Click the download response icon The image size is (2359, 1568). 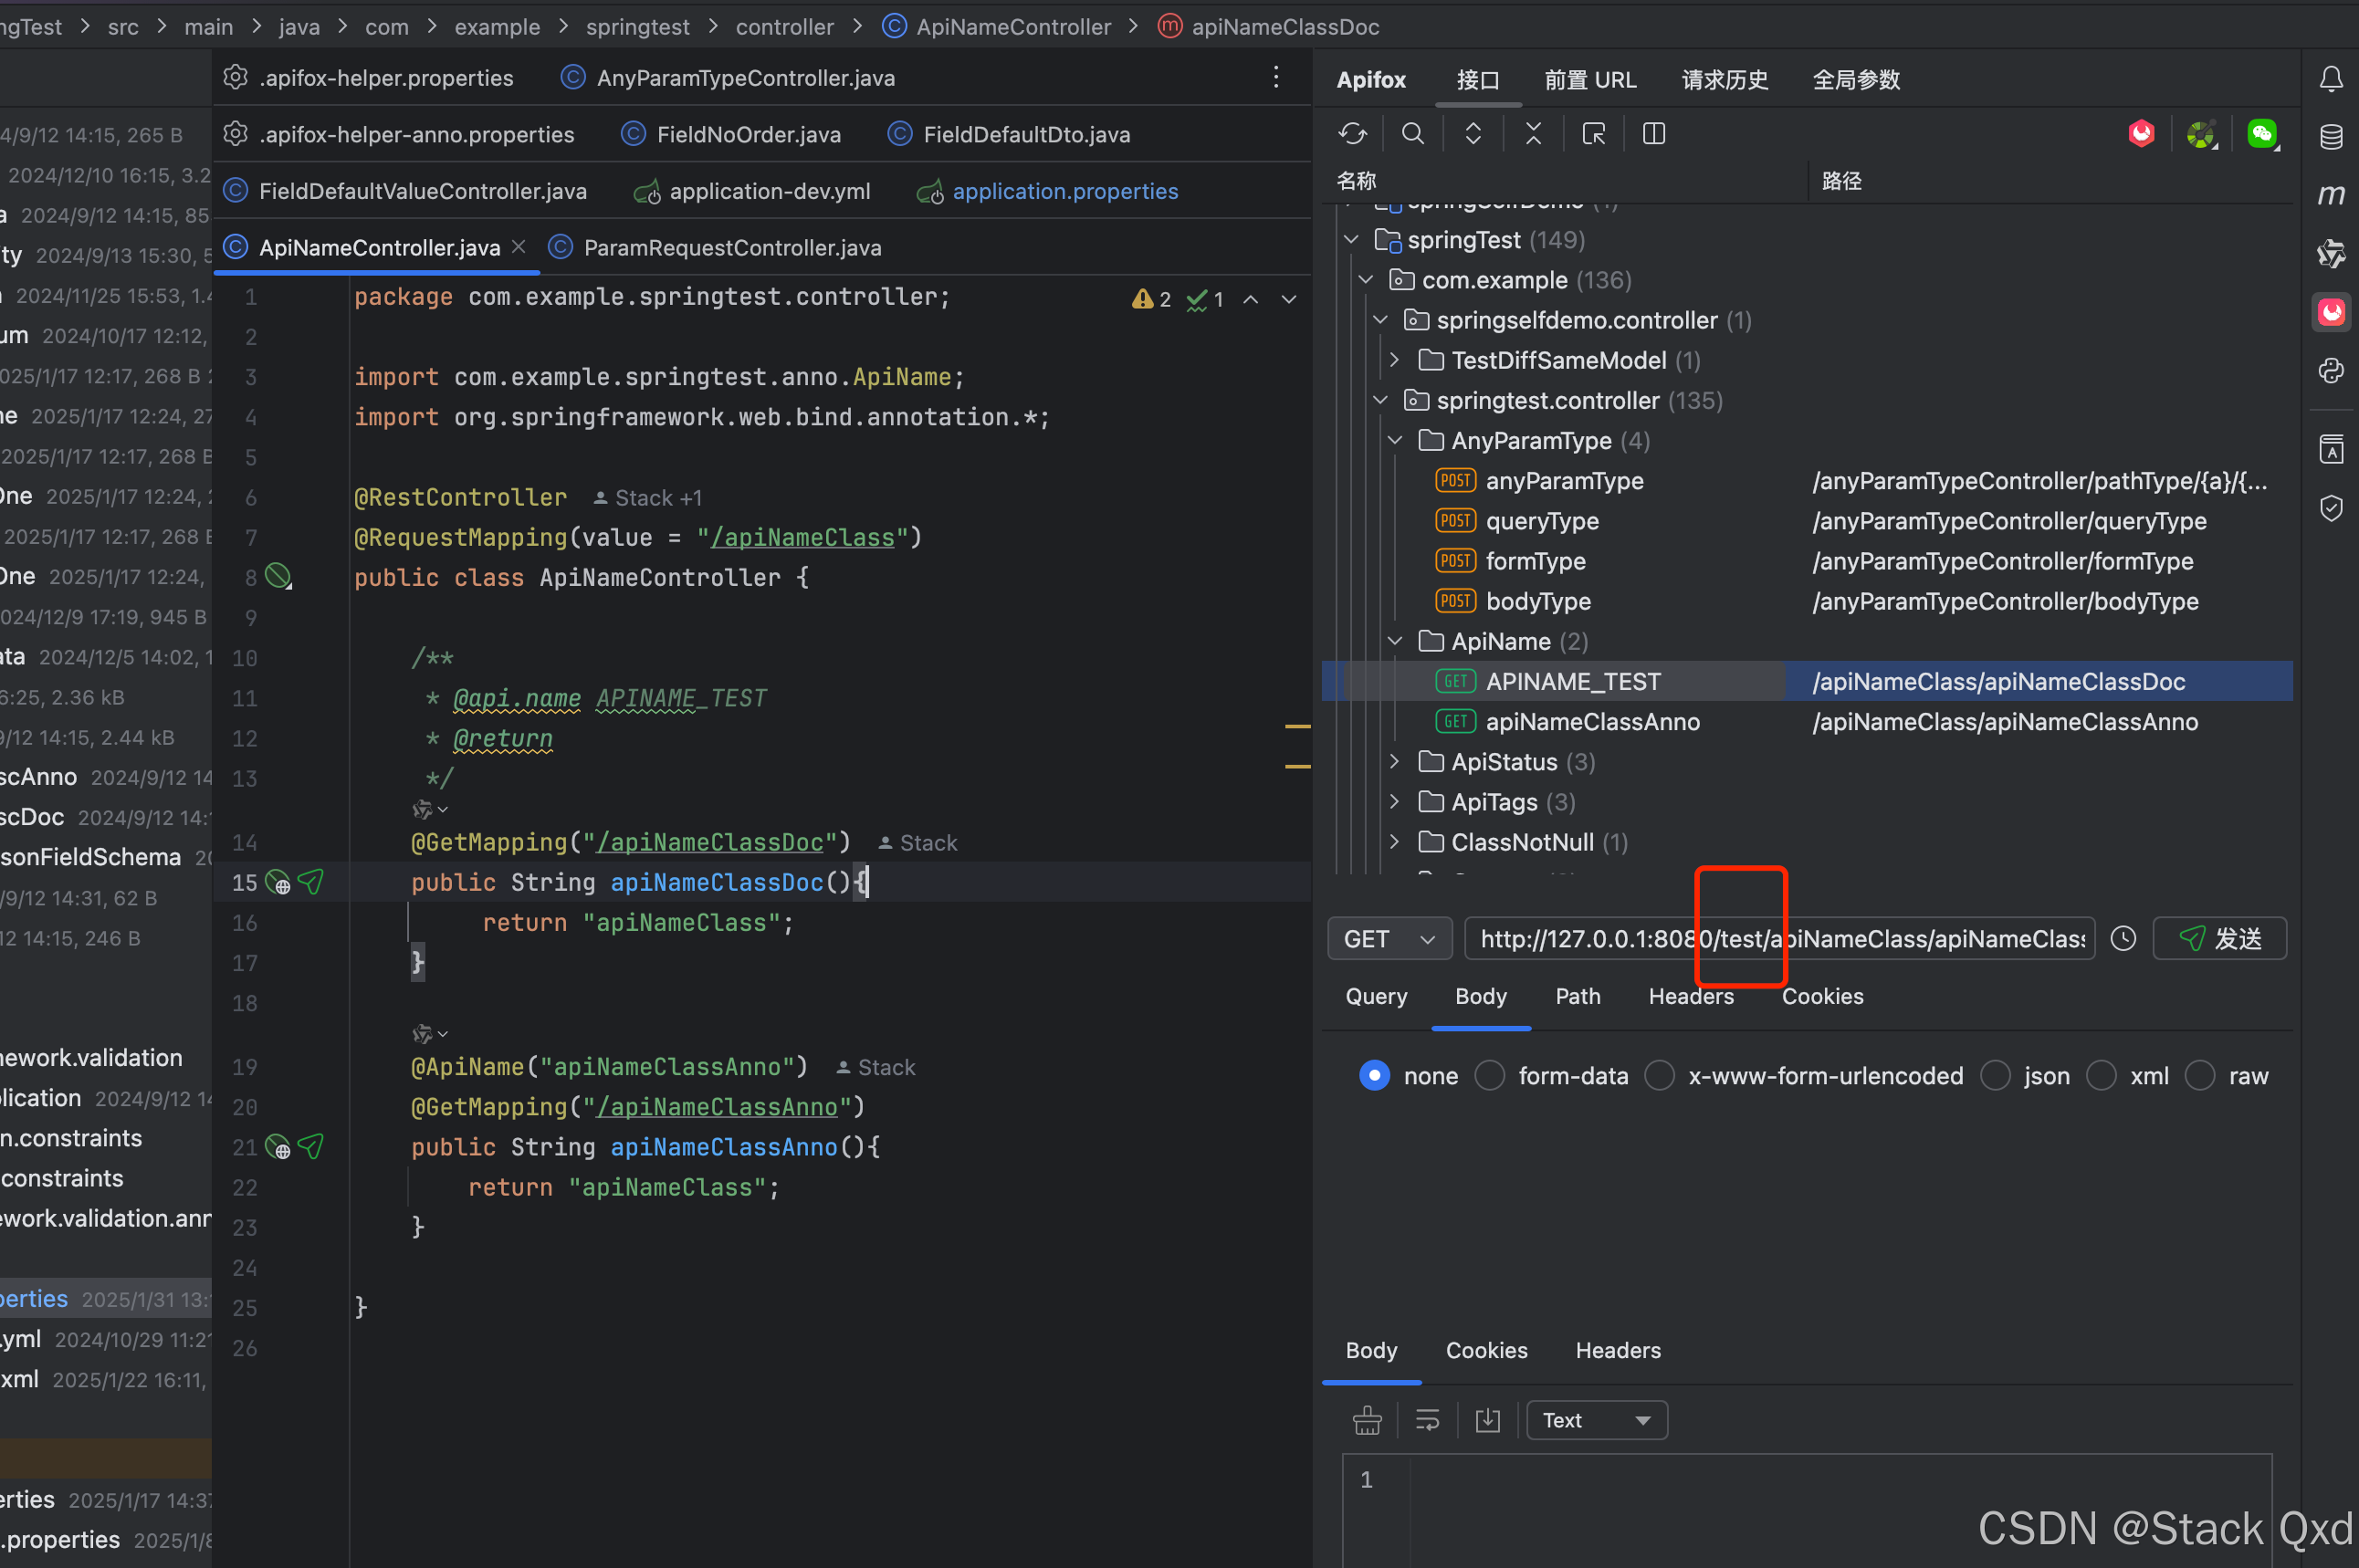click(1487, 1420)
